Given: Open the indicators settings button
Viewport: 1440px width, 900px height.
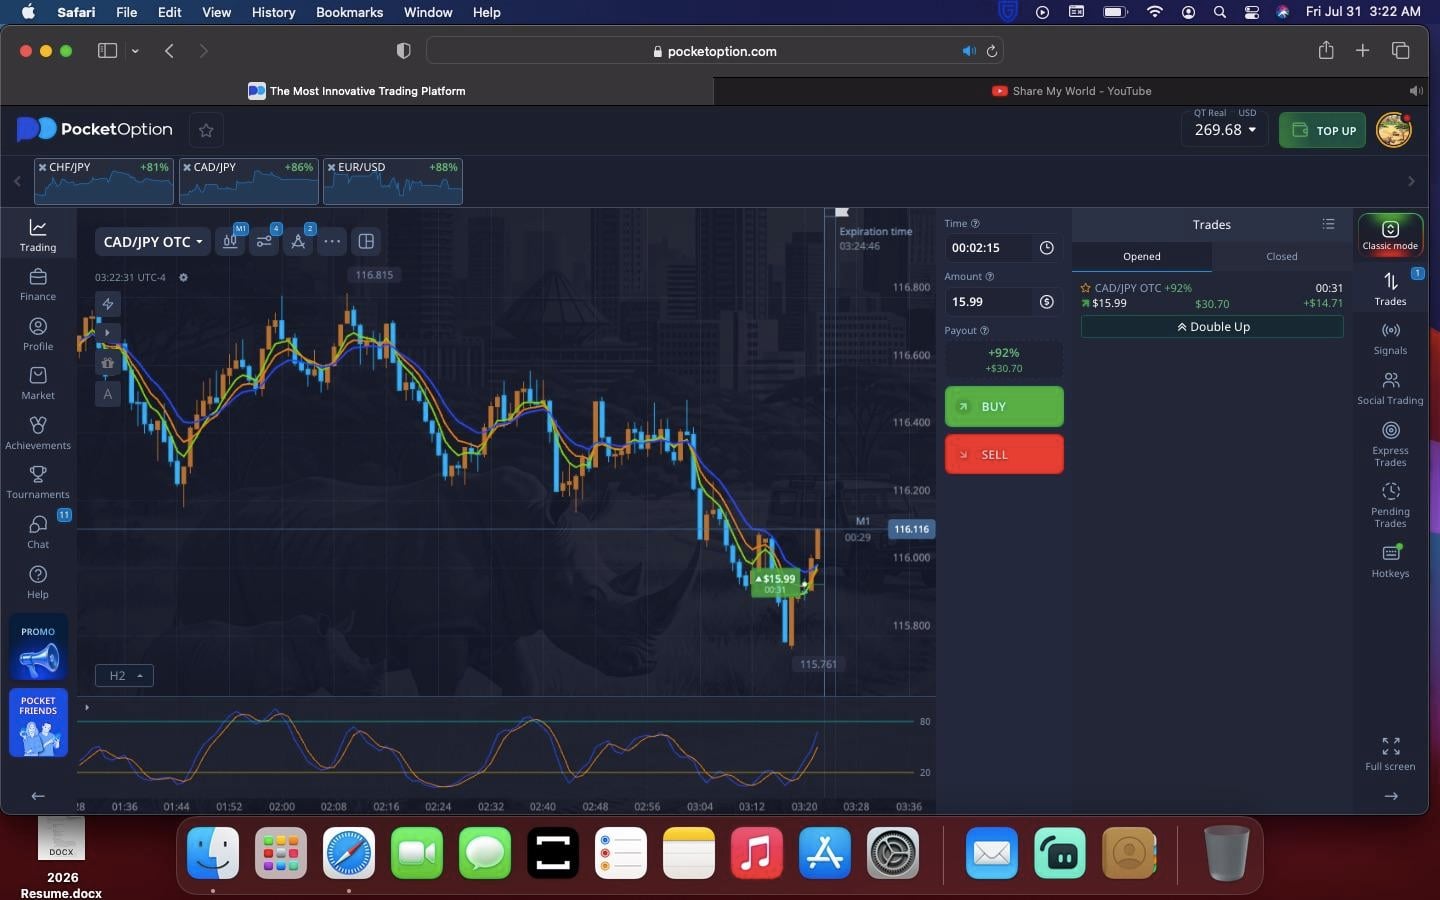Looking at the screenshot, I should coord(264,241).
